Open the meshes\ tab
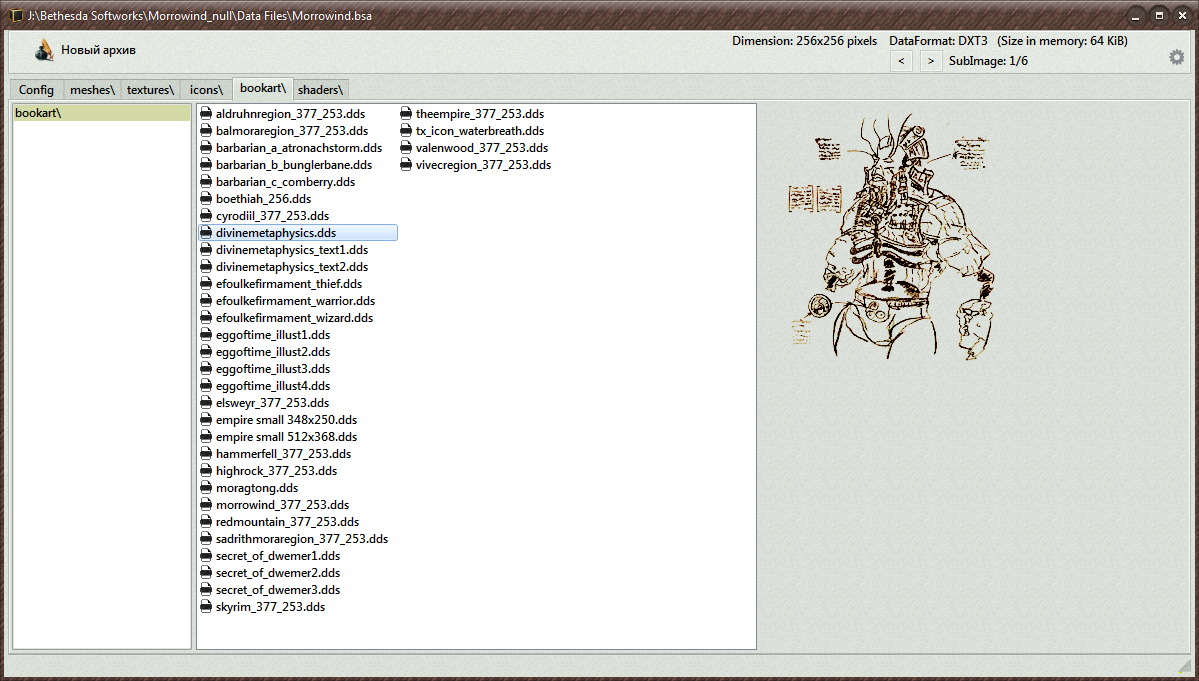1199x681 pixels. point(93,89)
